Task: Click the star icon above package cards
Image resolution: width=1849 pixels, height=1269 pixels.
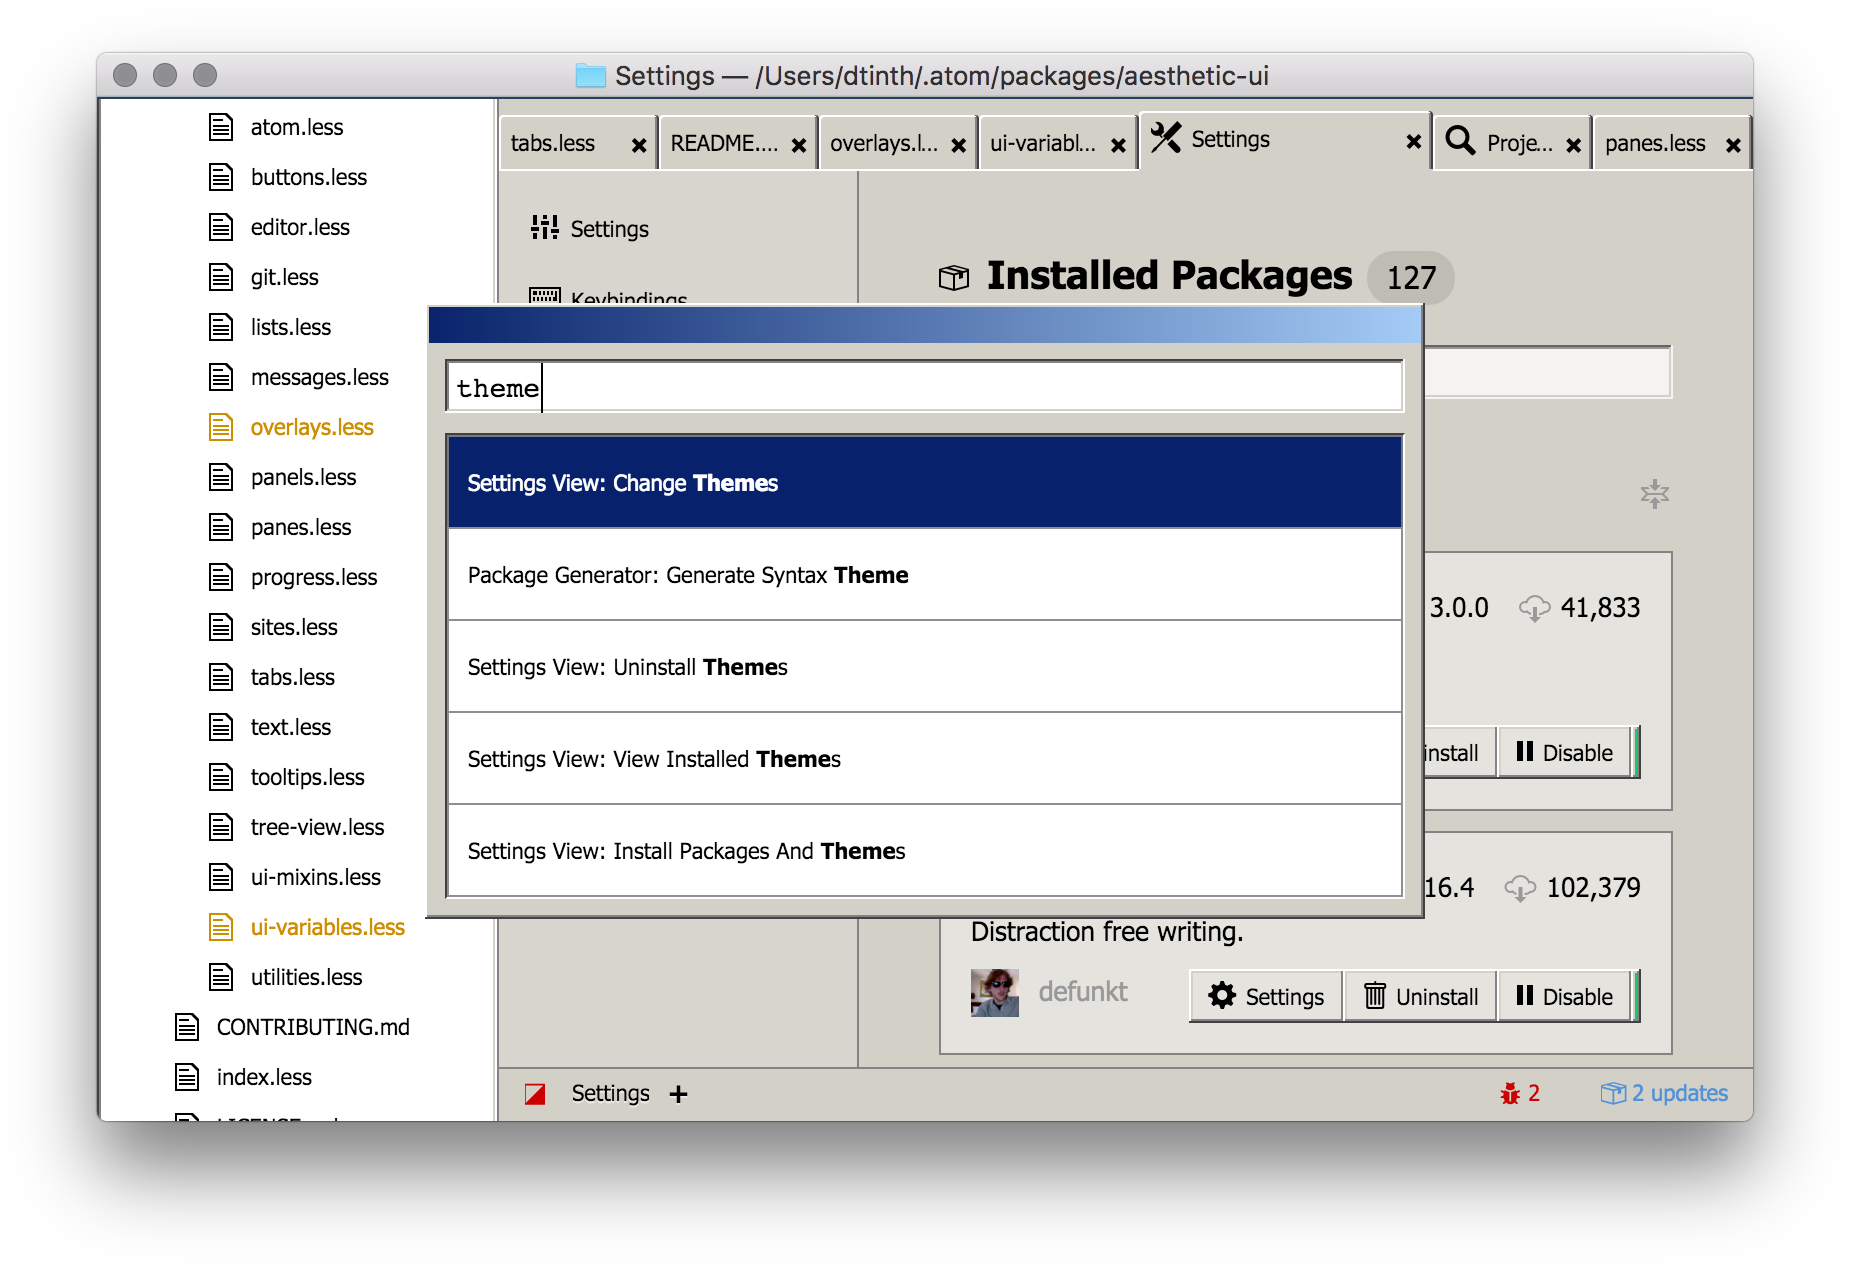Action: point(1655,493)
